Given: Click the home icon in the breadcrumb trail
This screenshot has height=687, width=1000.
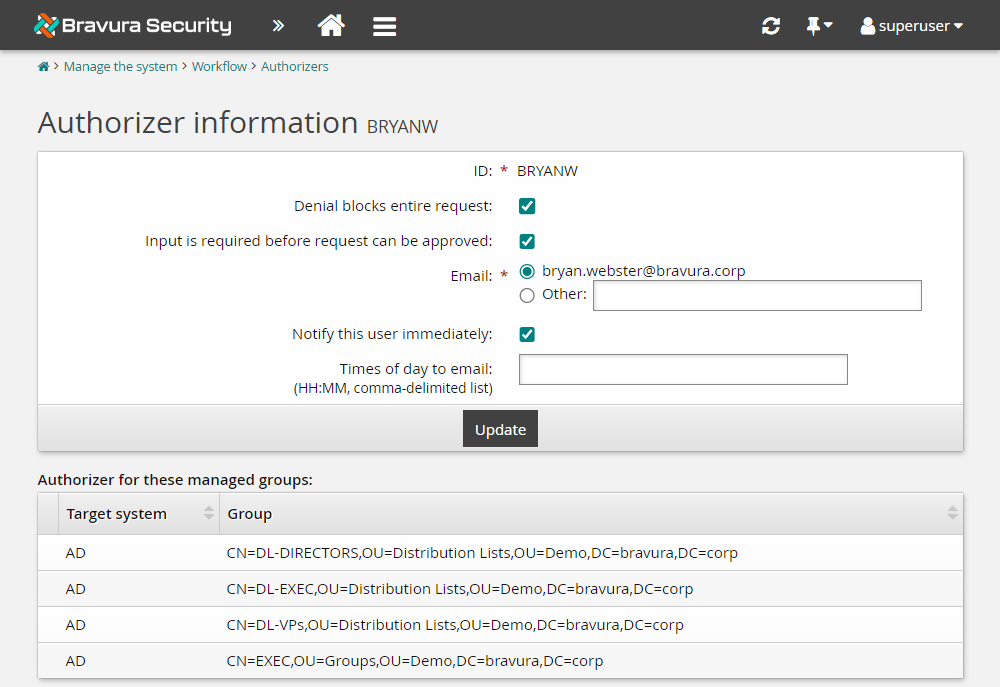Looking at the screenshot, I should pyautogui.click(x=43, y=66).
